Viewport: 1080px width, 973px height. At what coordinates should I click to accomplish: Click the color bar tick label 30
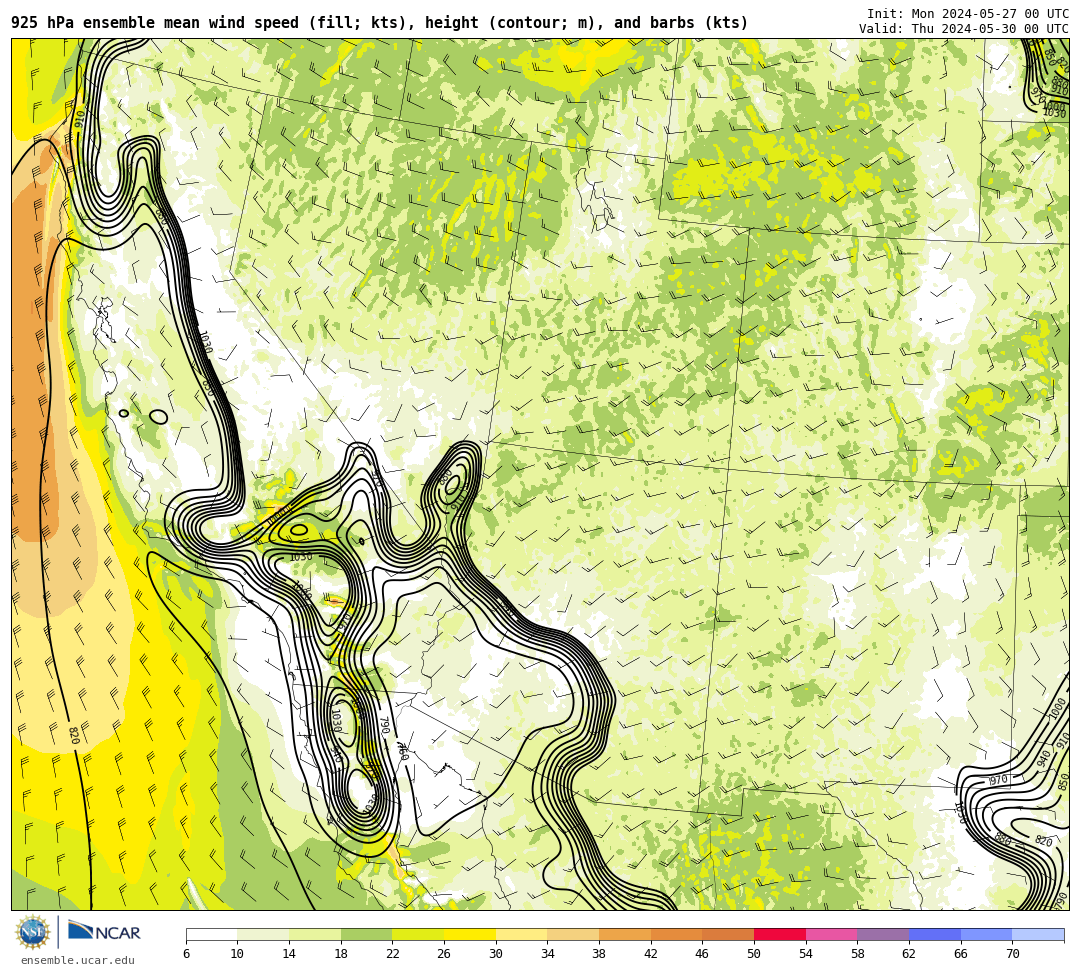point(496,954)
